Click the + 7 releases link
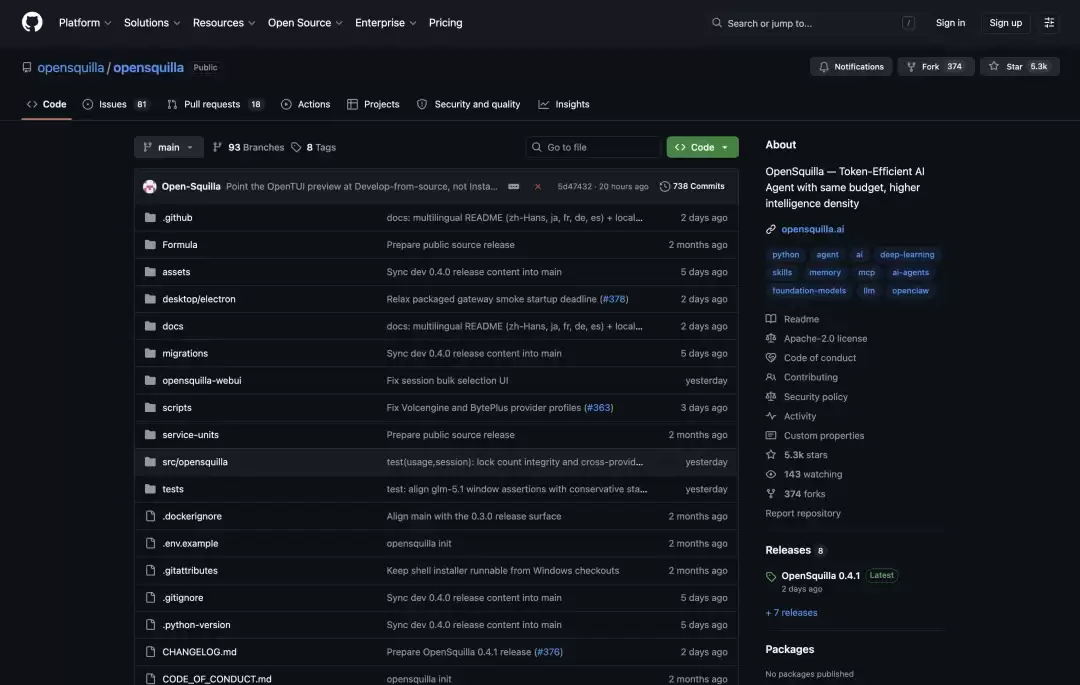Screen dimensions: 1080x685 pos(791,613)
